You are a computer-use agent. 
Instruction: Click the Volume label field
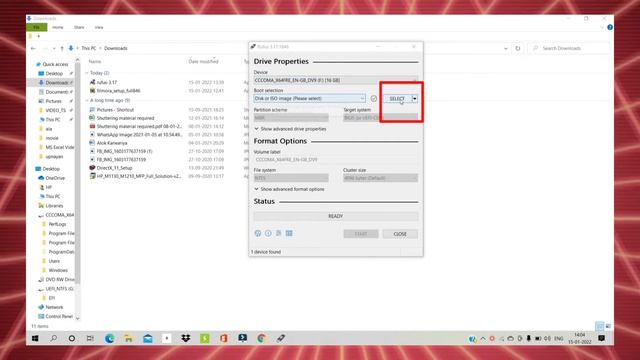click(x=336, y=160)
